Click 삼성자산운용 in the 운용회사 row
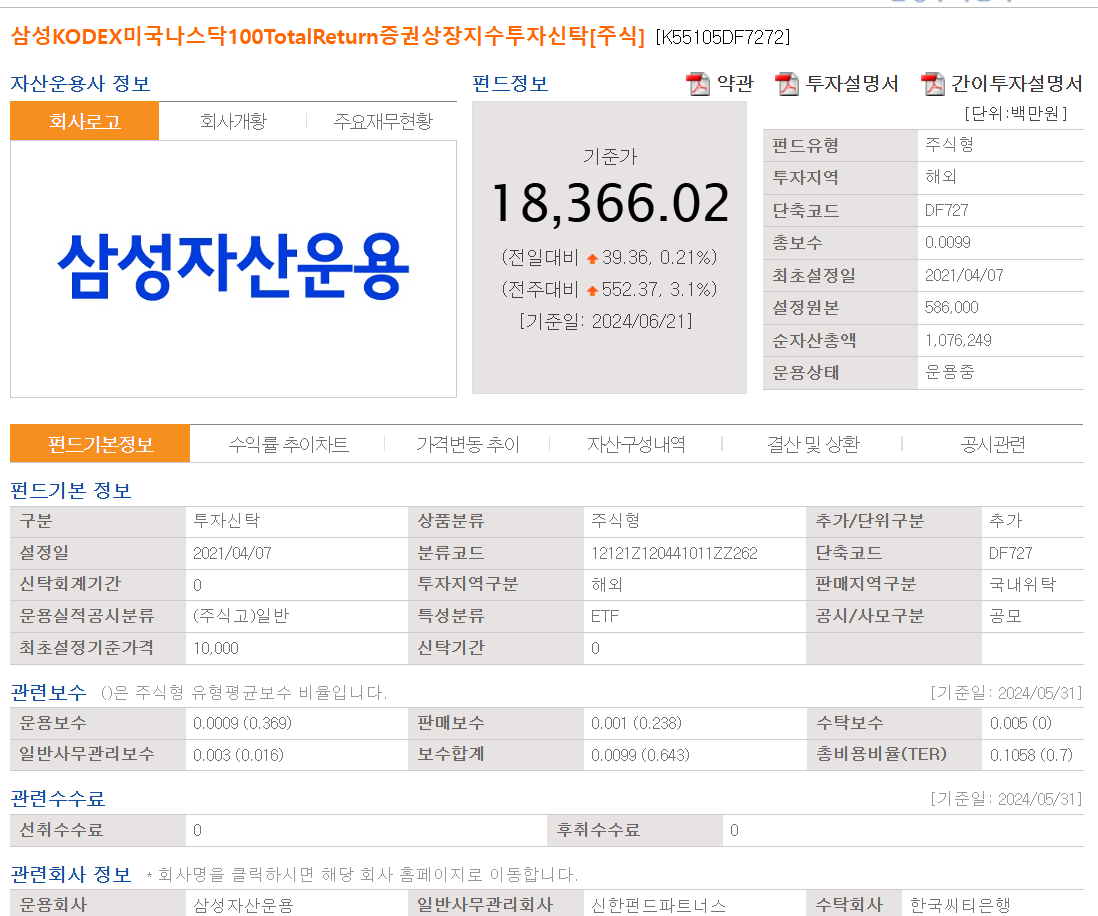The image size is (1098, 916). (243, 905)
